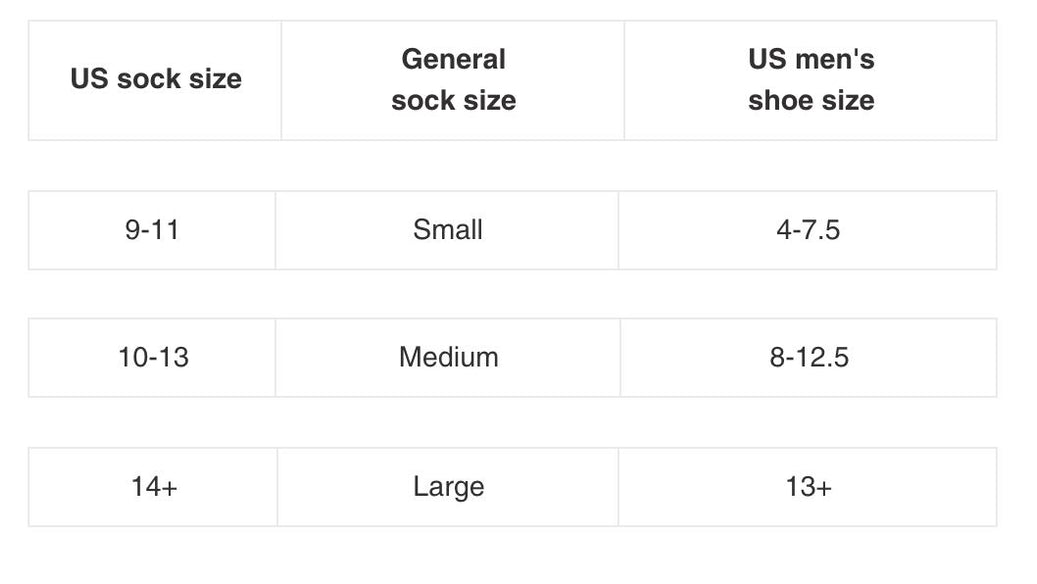Click "sock size" text below "General"
This screenshot has height=584, width=1037.
(453, 100)
